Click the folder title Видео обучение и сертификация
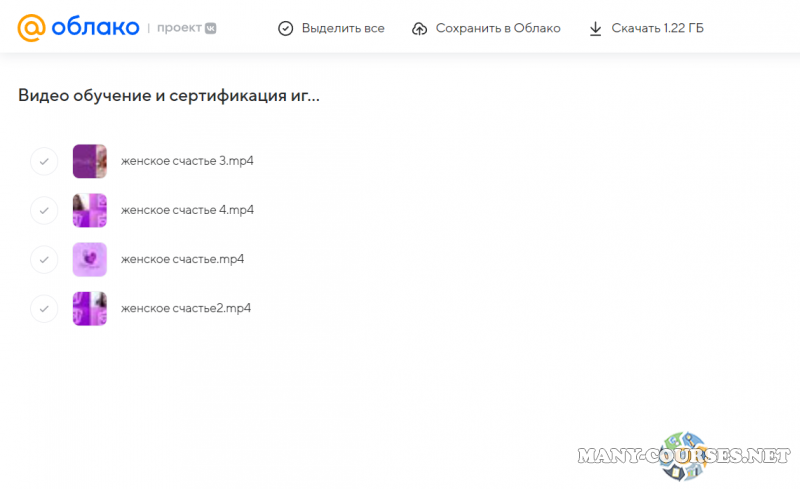Image resolution: width=800 pixels, height=489 pixels. 169,96
